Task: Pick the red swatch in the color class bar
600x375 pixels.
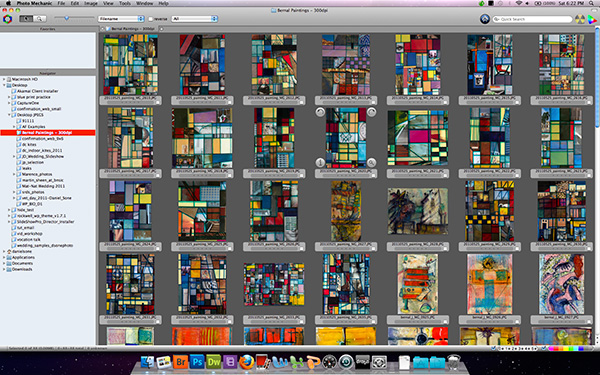Action: tap(556, 348)
